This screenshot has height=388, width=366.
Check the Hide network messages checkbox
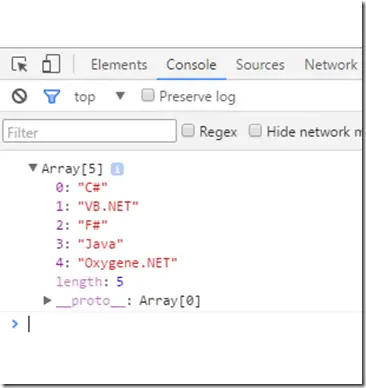[x=255, y=130]
